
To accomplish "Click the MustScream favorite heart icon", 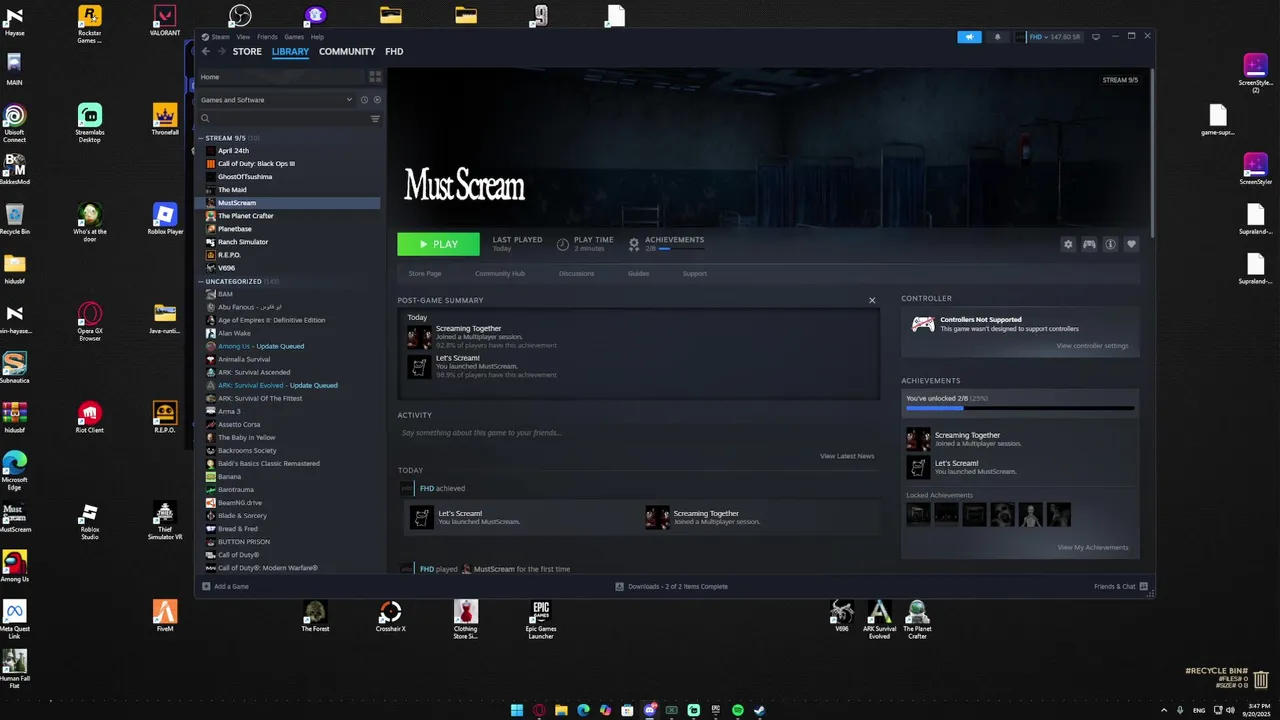I will pos(1131,244).
